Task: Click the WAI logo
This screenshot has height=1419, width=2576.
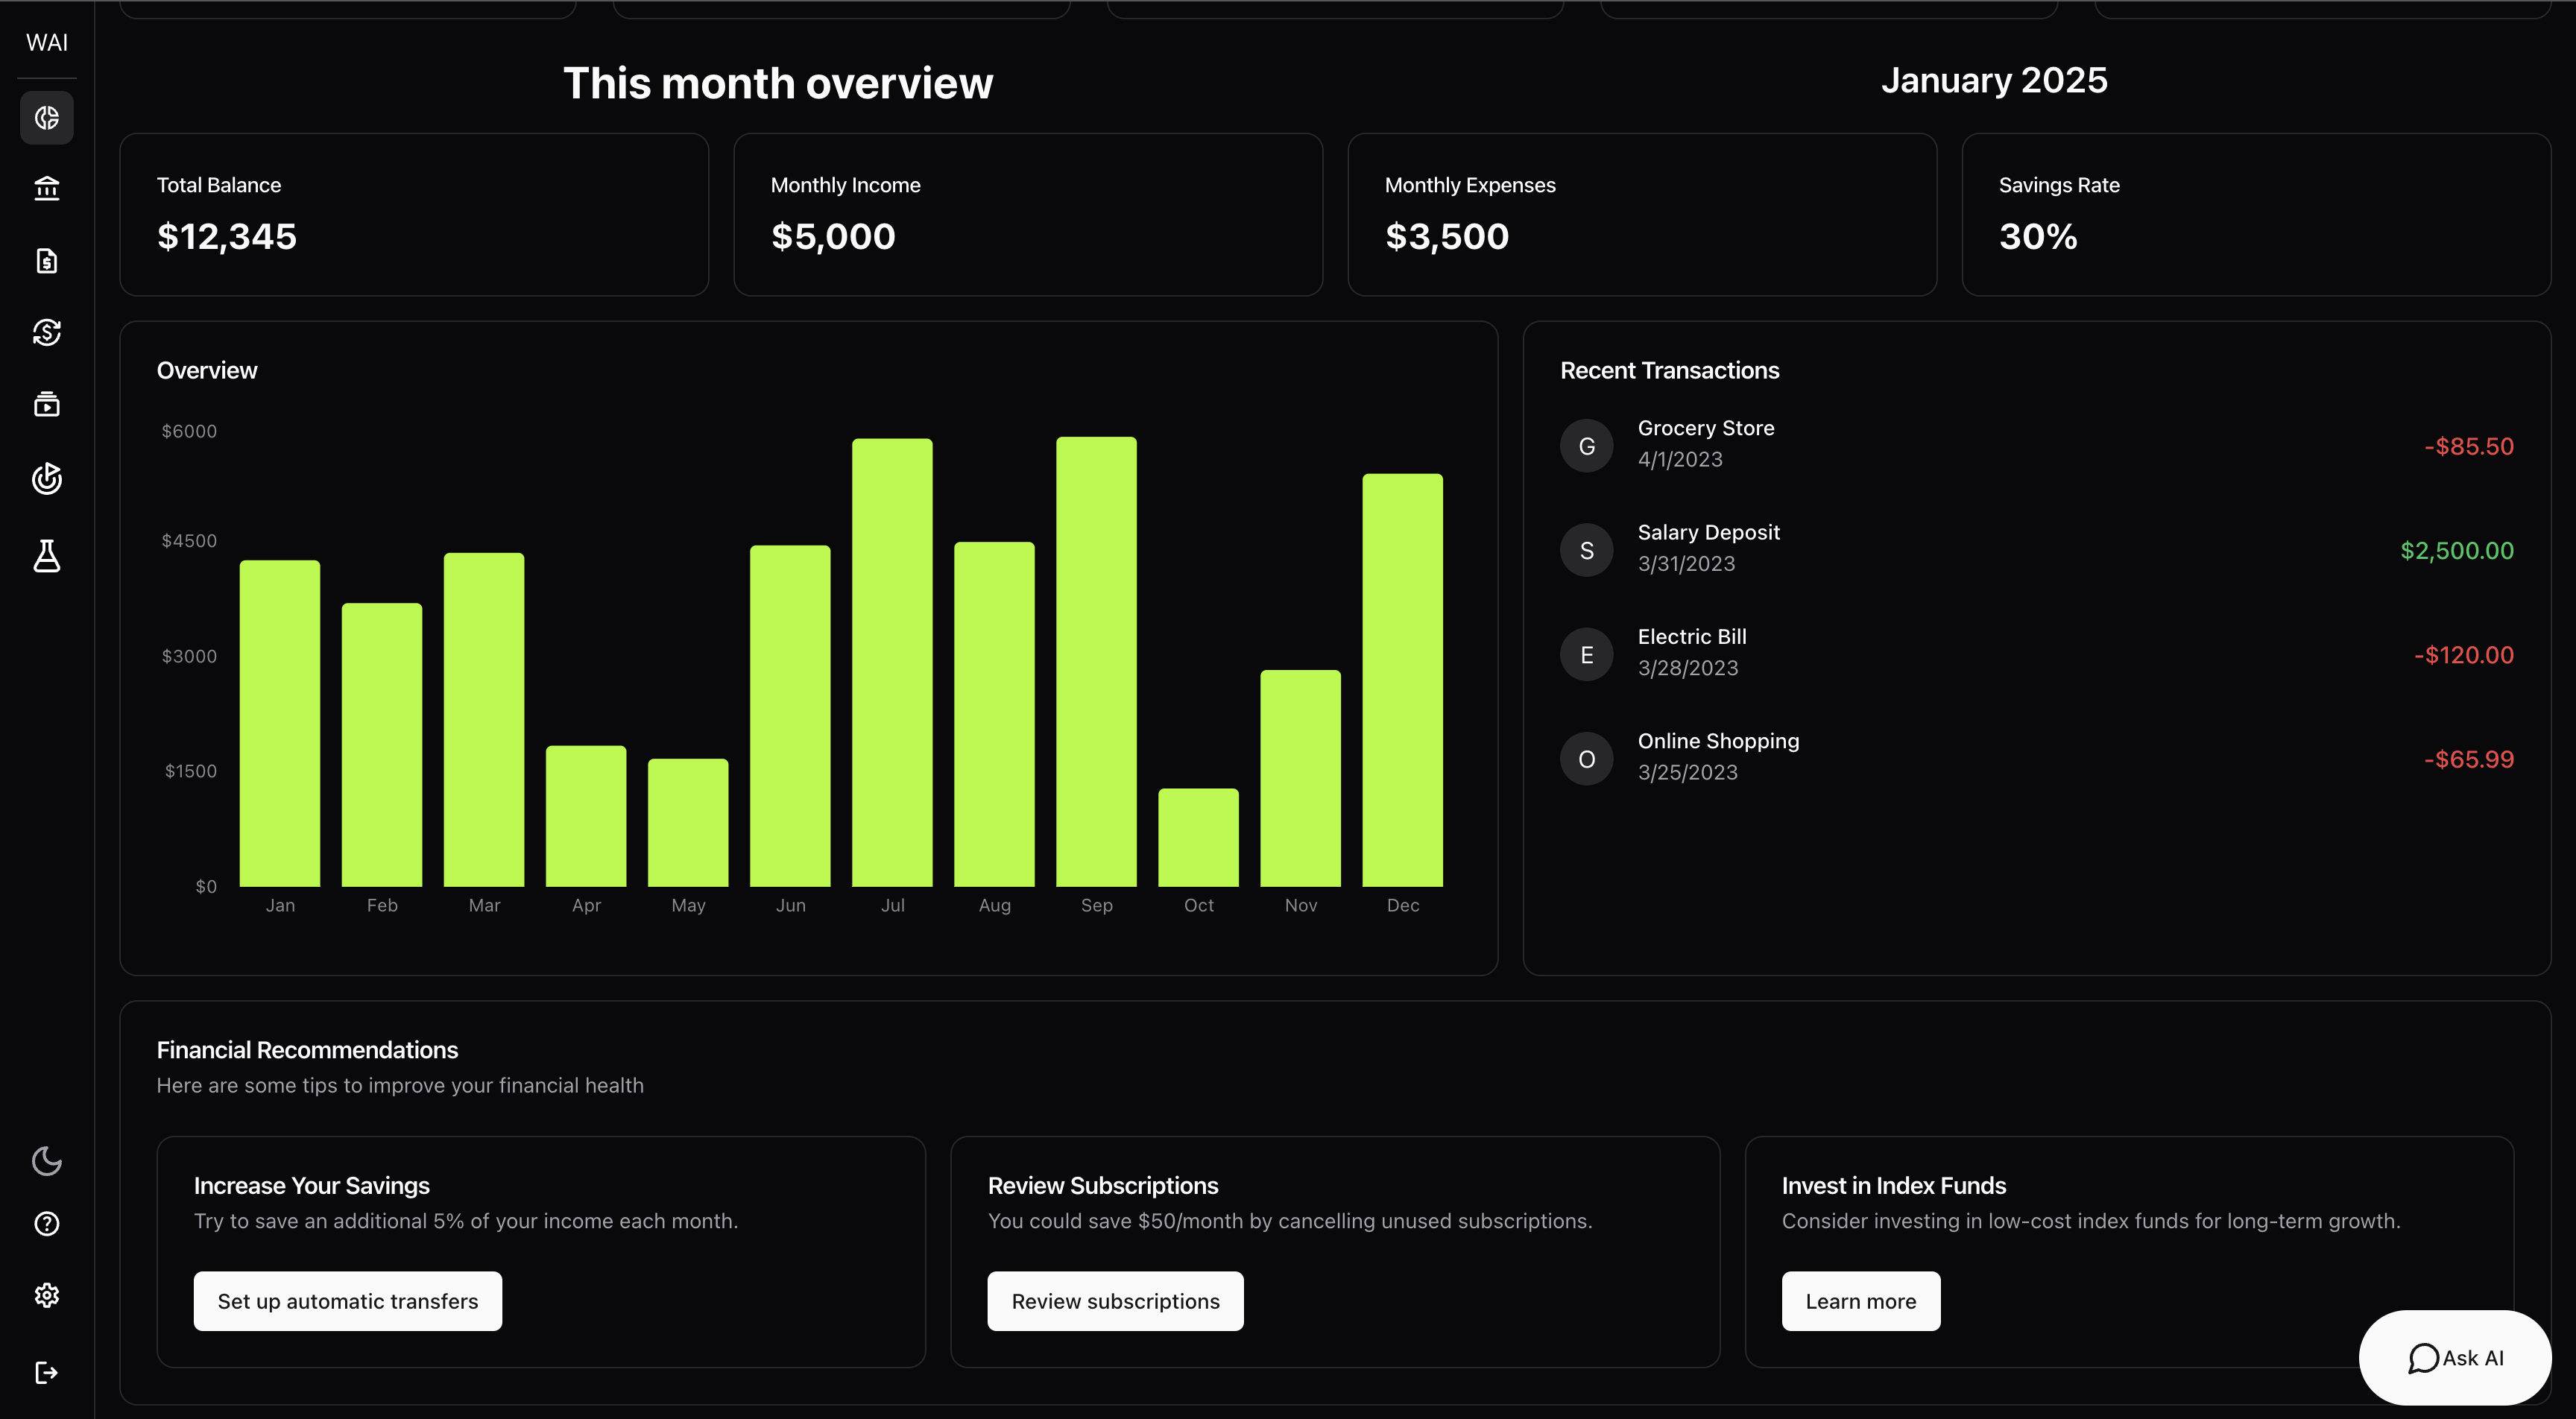Action: point(47,43)
